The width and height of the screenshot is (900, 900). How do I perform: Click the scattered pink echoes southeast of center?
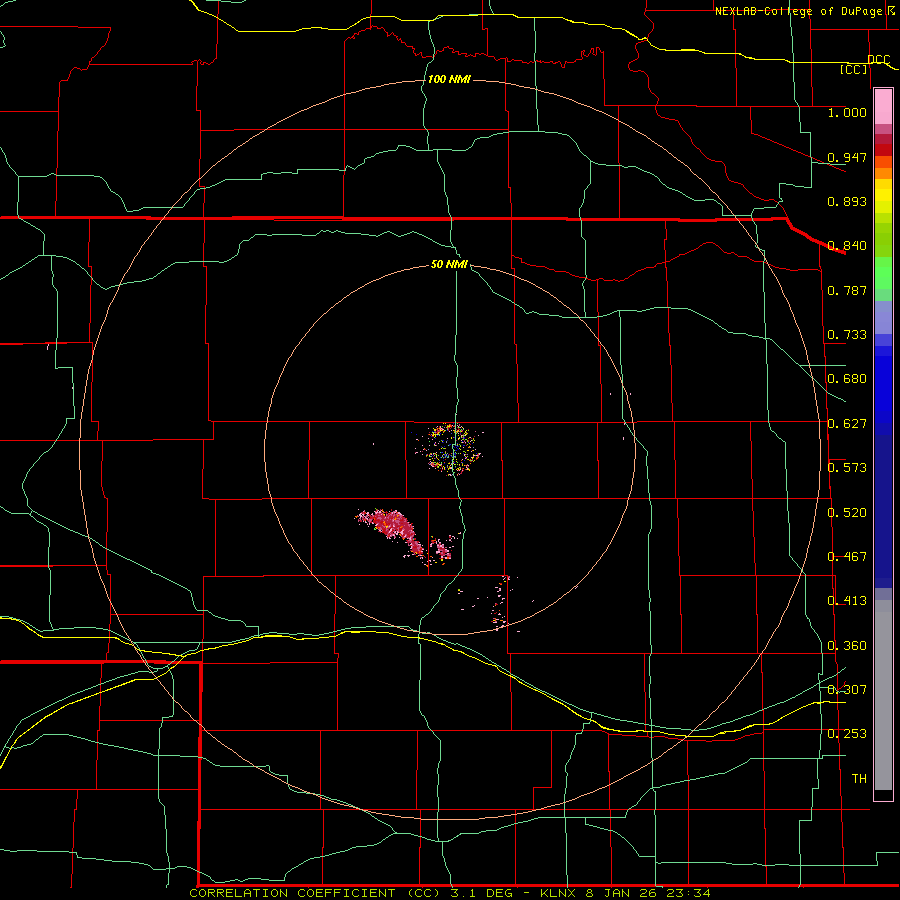498,603
